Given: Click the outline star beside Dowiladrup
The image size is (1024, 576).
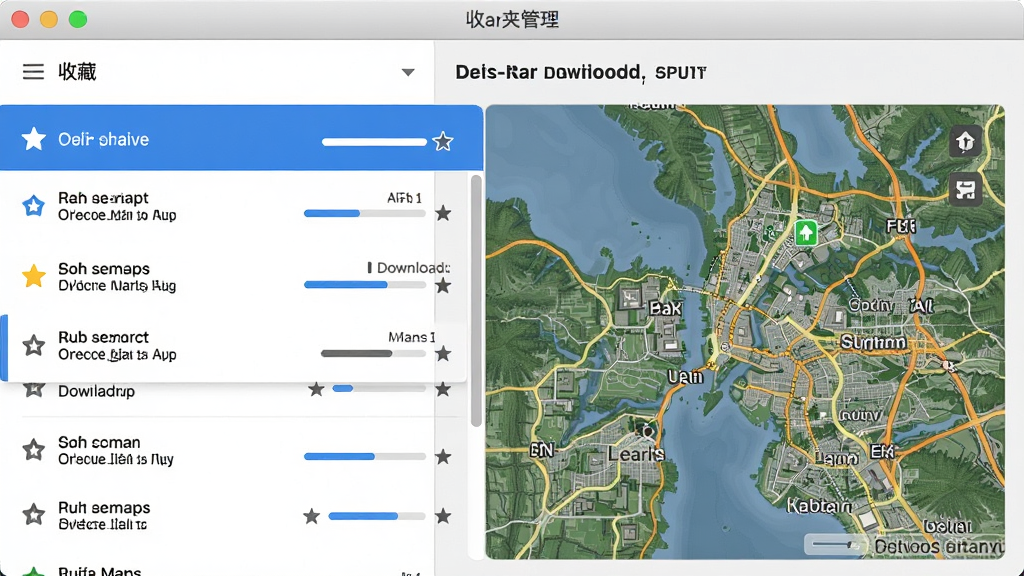Looking at the screenshot, I should click(33, 389).
